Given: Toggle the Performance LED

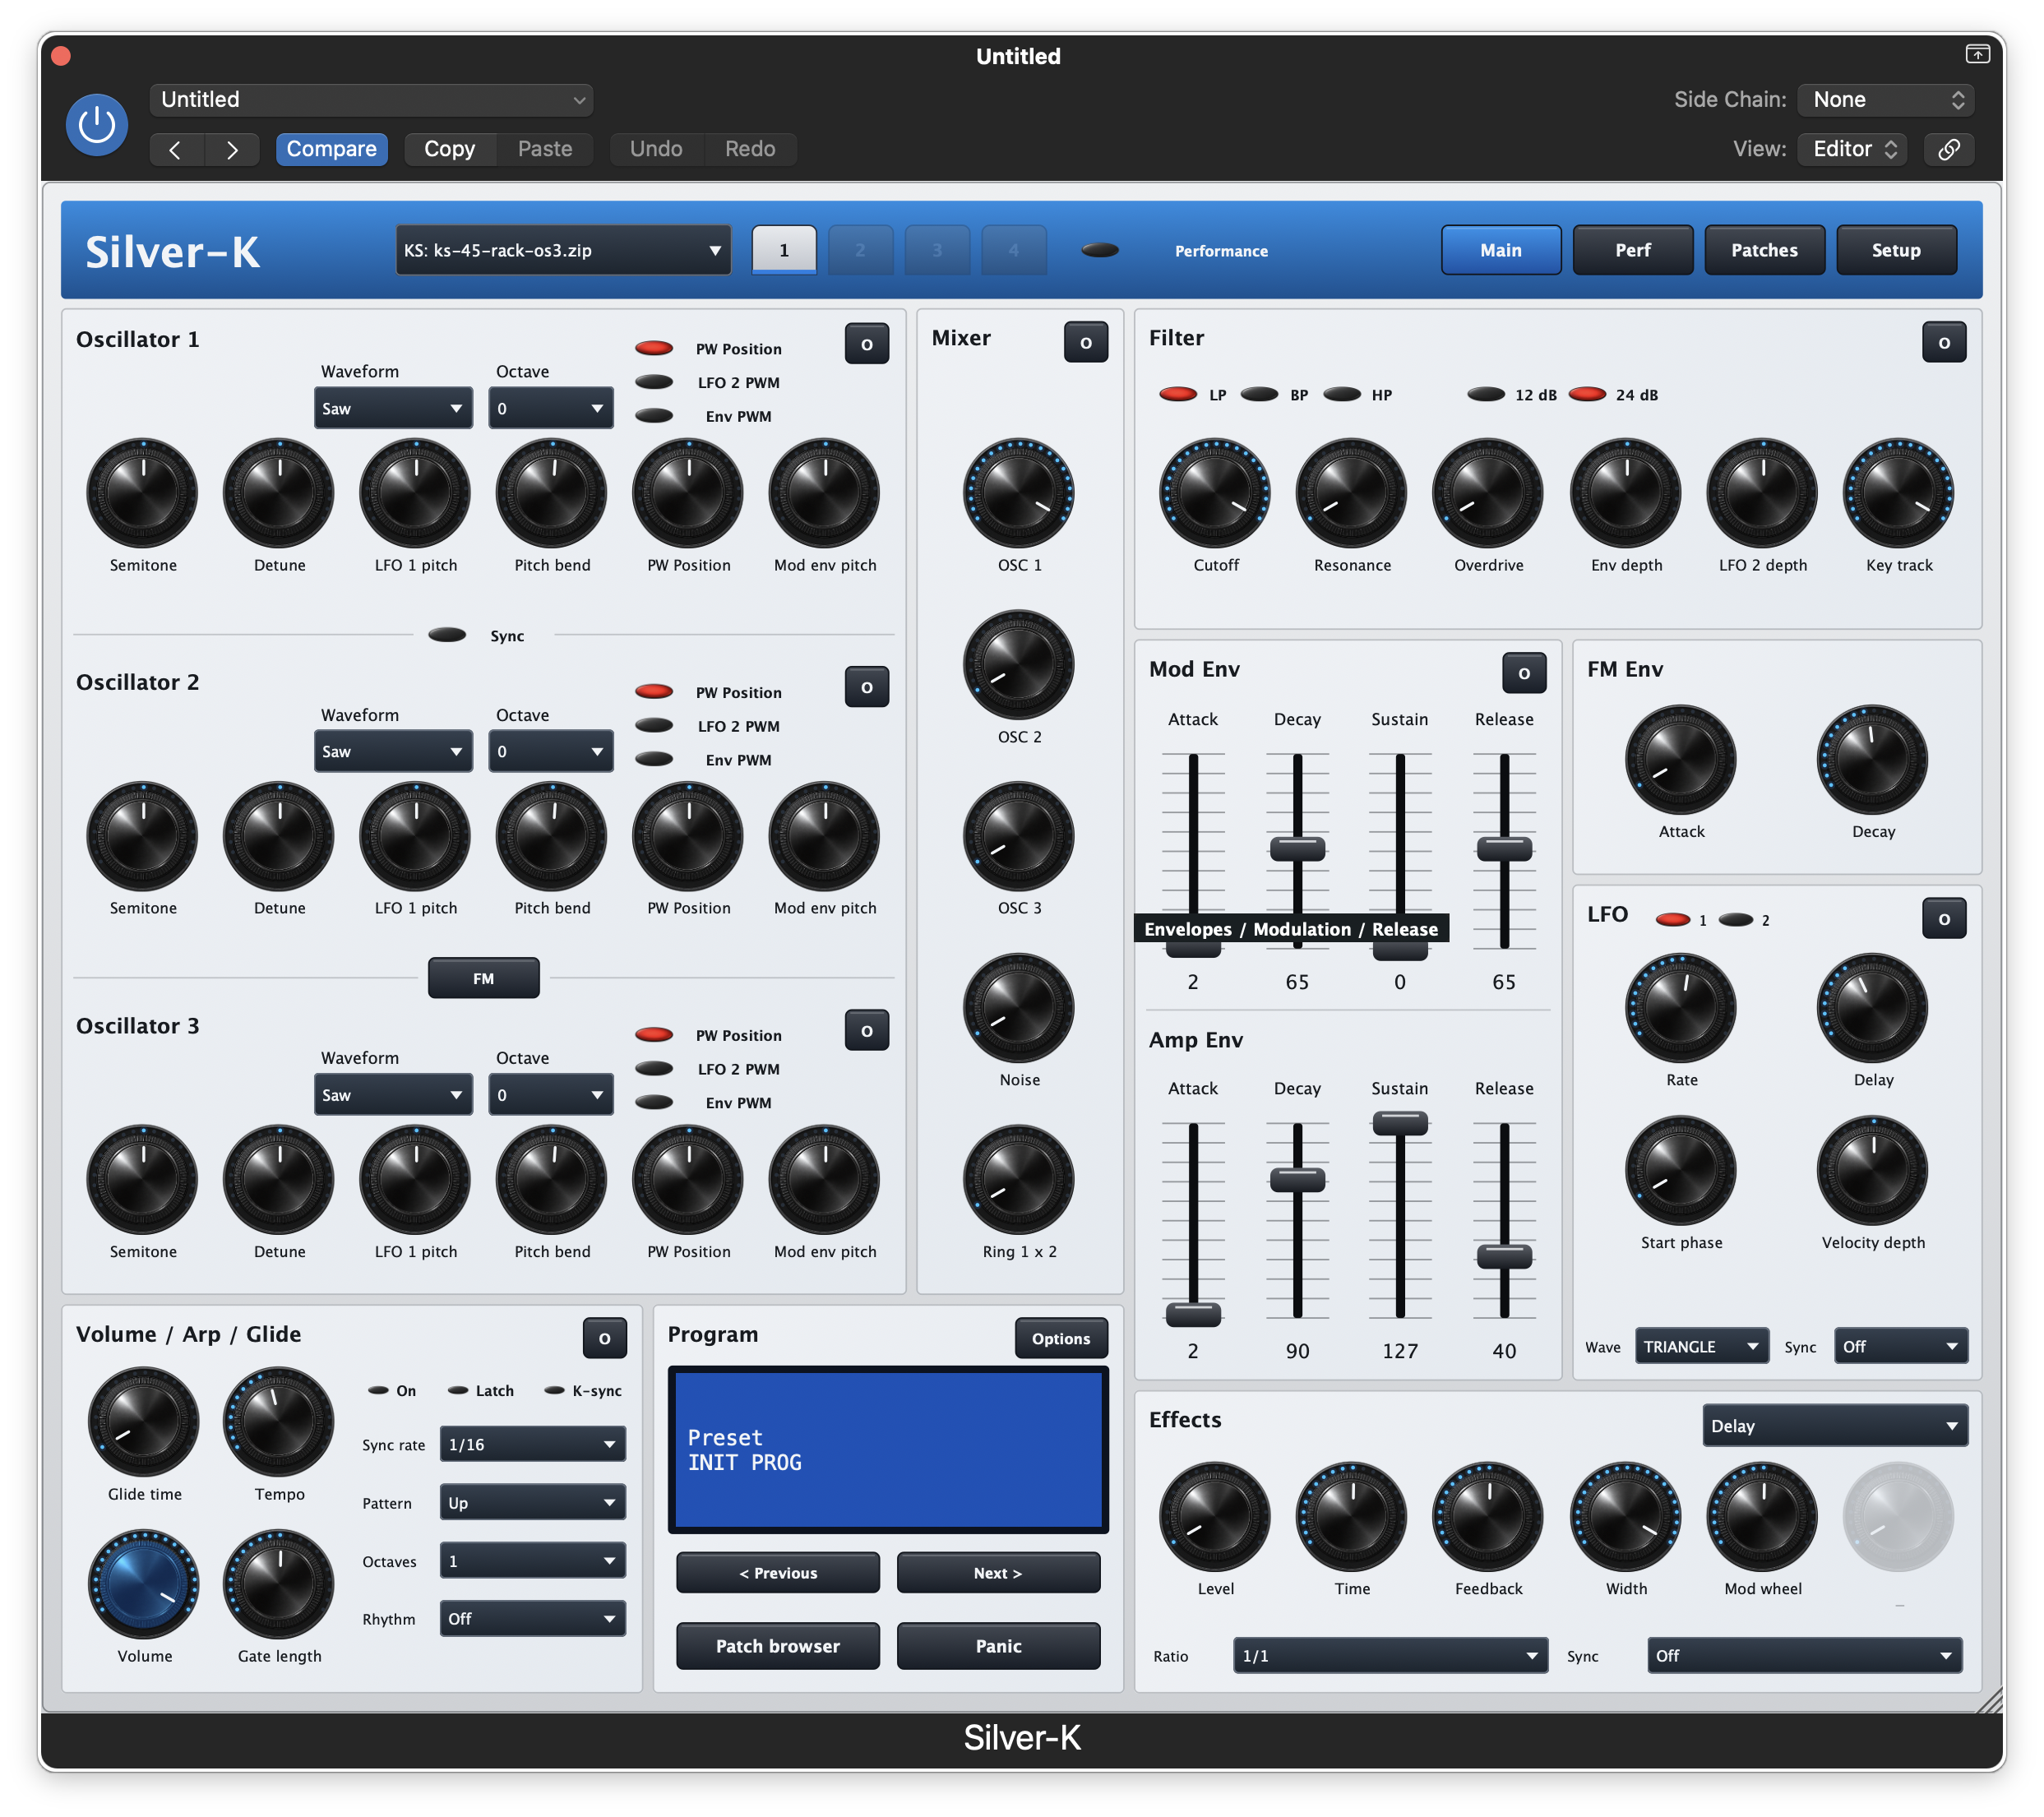Looking at the screenshot, I should pos(1099,250).
